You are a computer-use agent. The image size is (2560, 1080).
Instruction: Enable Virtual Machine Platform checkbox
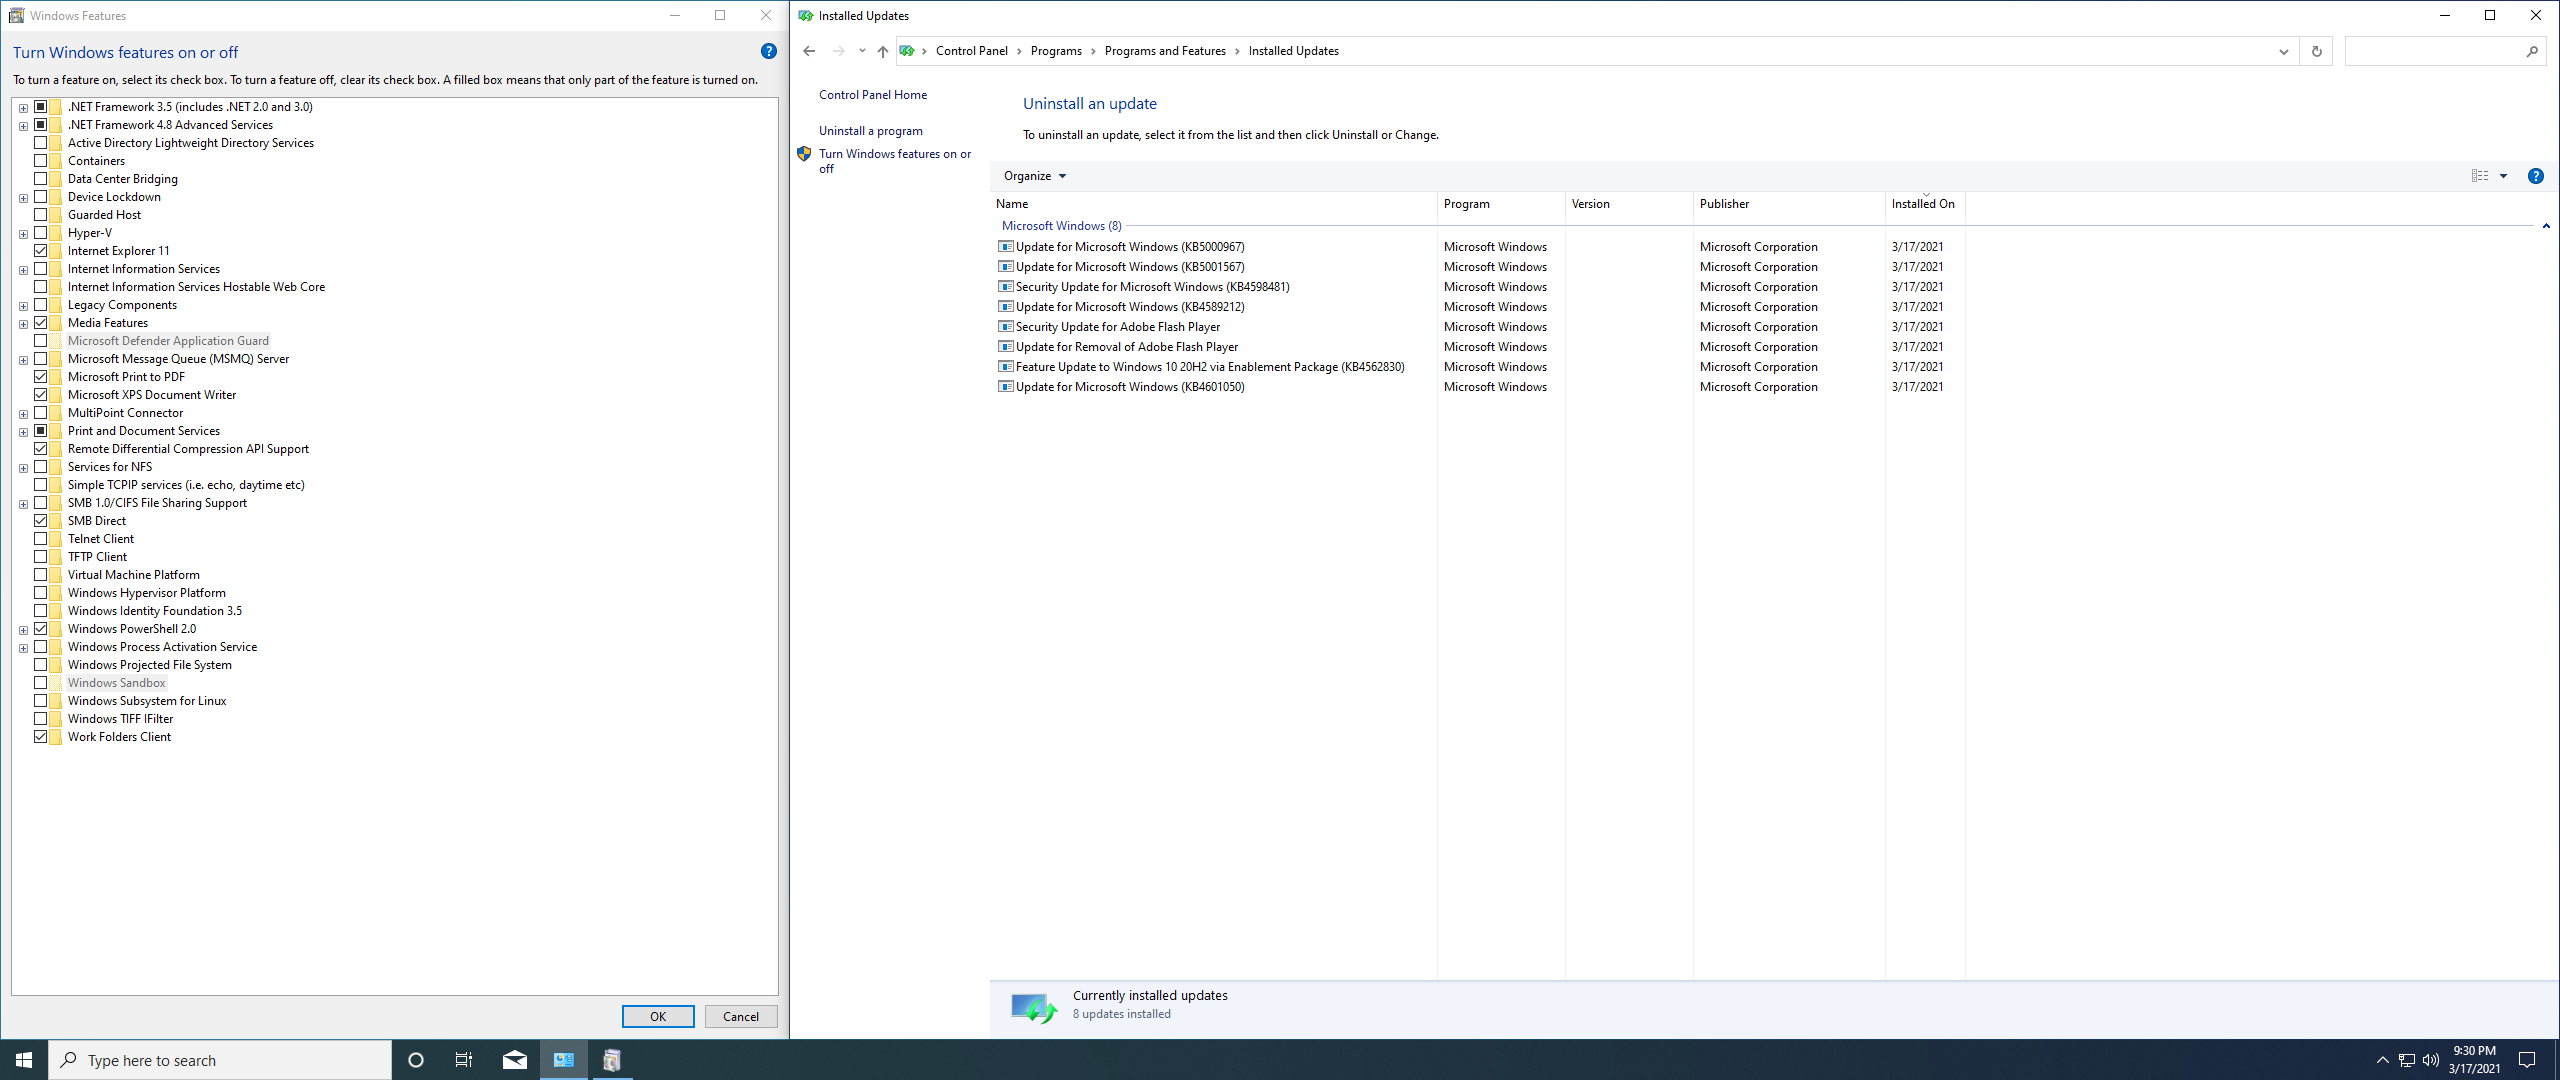41,575
